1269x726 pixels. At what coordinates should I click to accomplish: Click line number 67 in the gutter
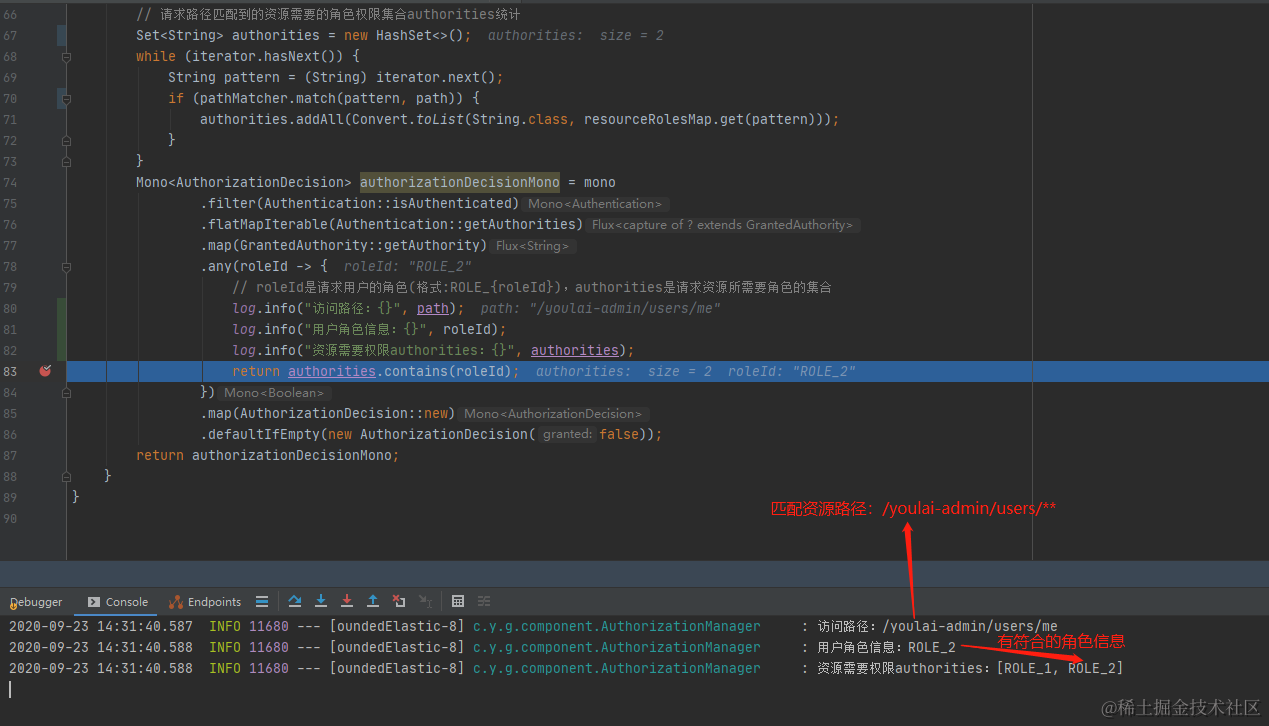coord(10,35)
